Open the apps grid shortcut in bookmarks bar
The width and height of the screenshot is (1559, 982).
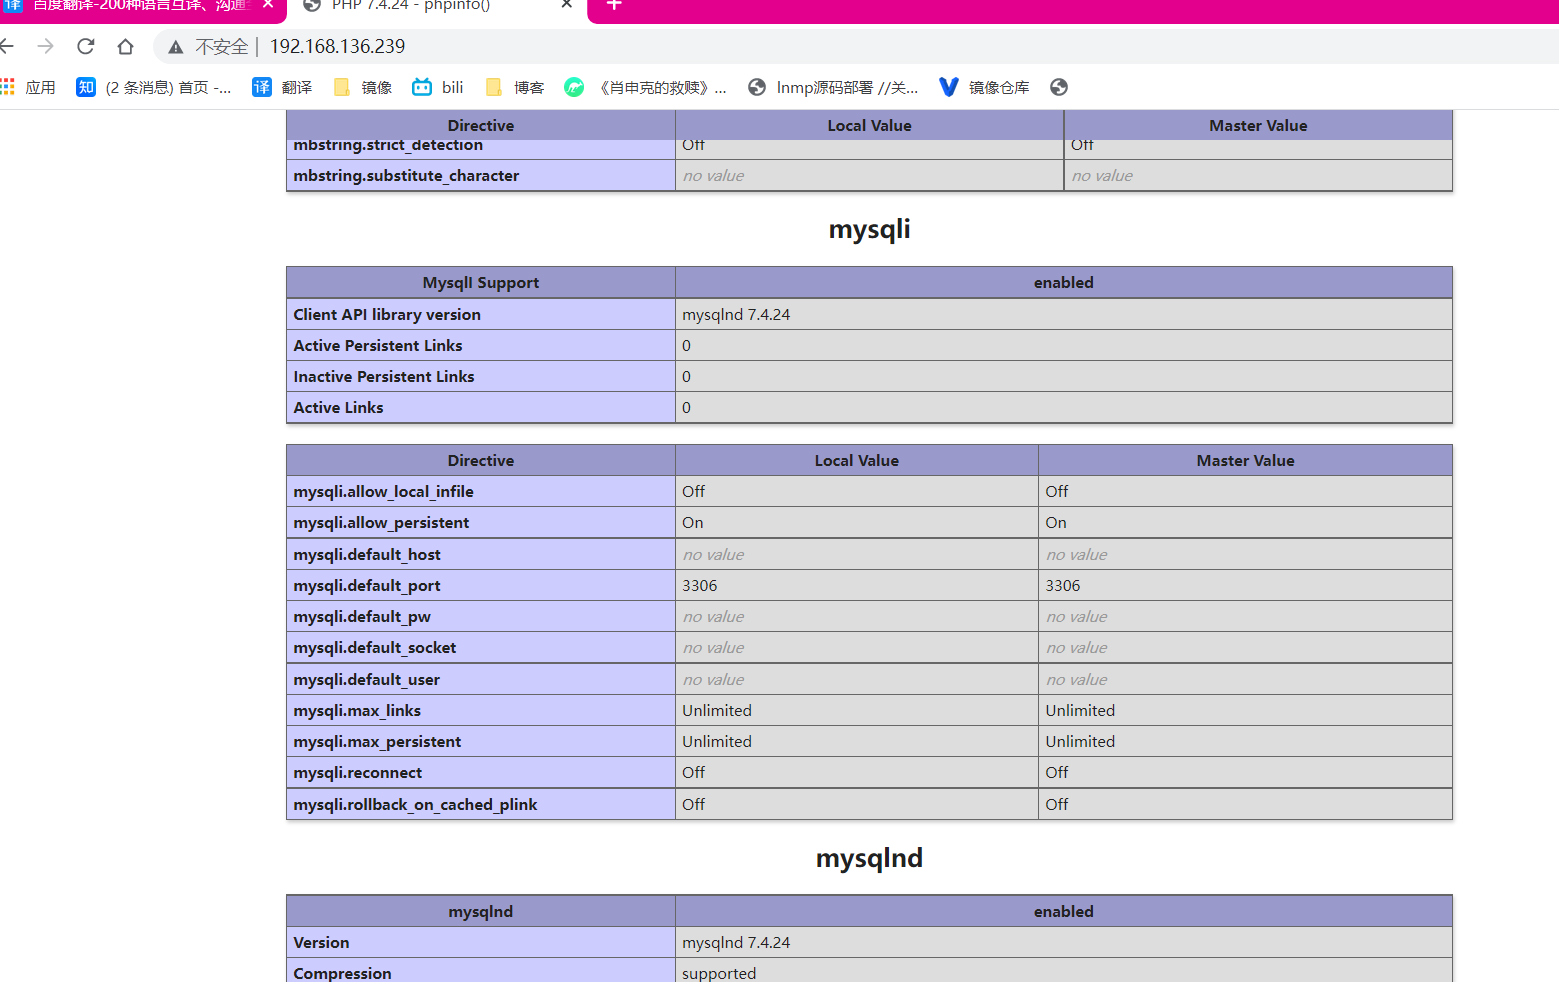(x=28, y=87)
